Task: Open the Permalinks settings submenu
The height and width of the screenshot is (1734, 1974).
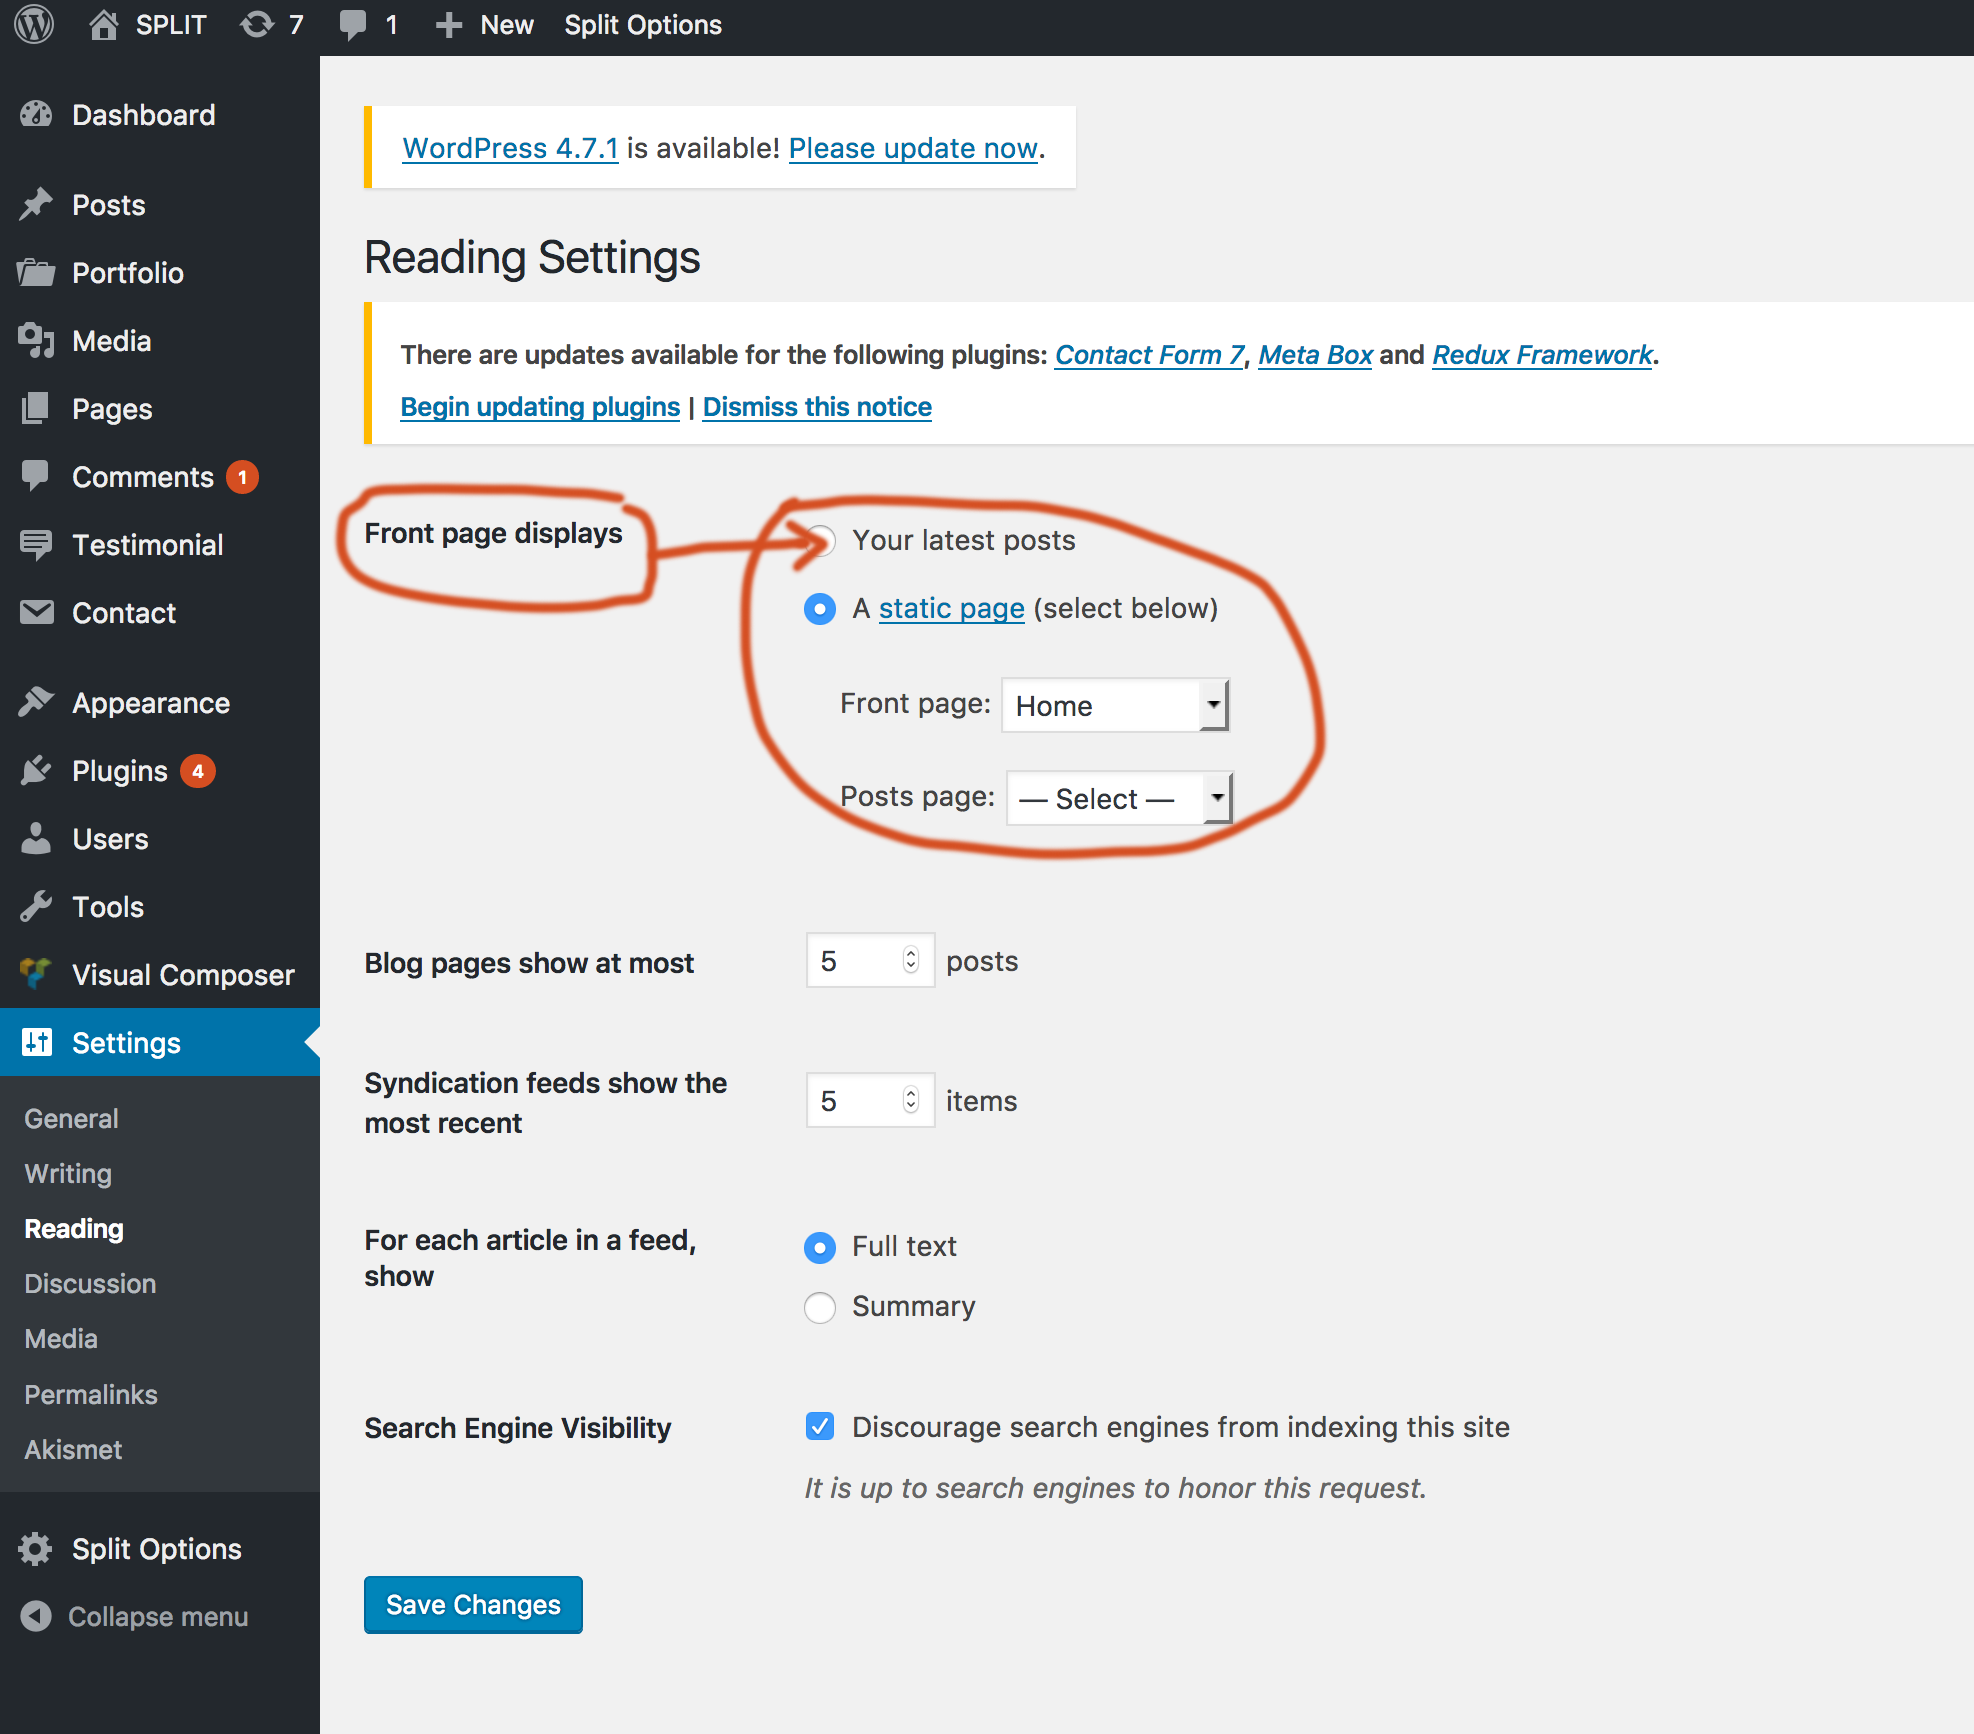Action: (91, 1395)
